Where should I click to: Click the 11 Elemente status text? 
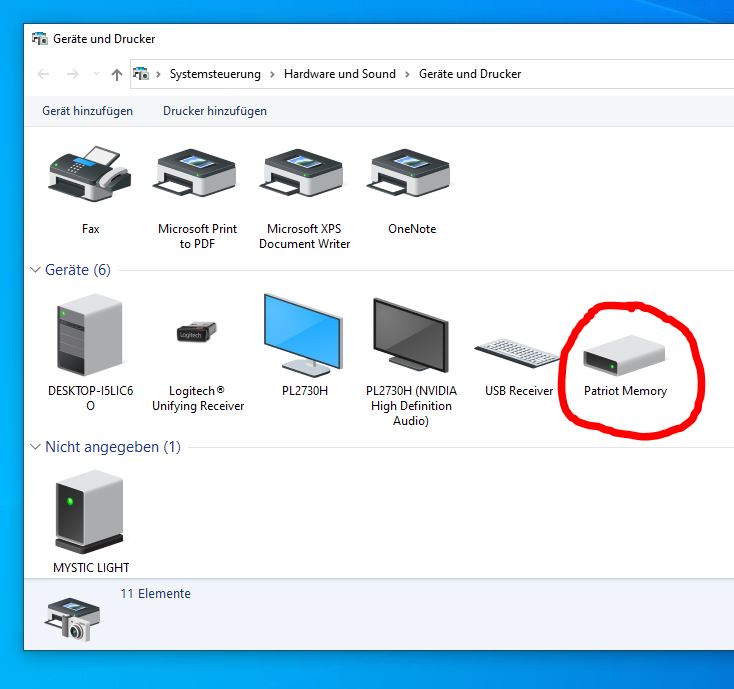pyautogui.click(x=155, y=594)
